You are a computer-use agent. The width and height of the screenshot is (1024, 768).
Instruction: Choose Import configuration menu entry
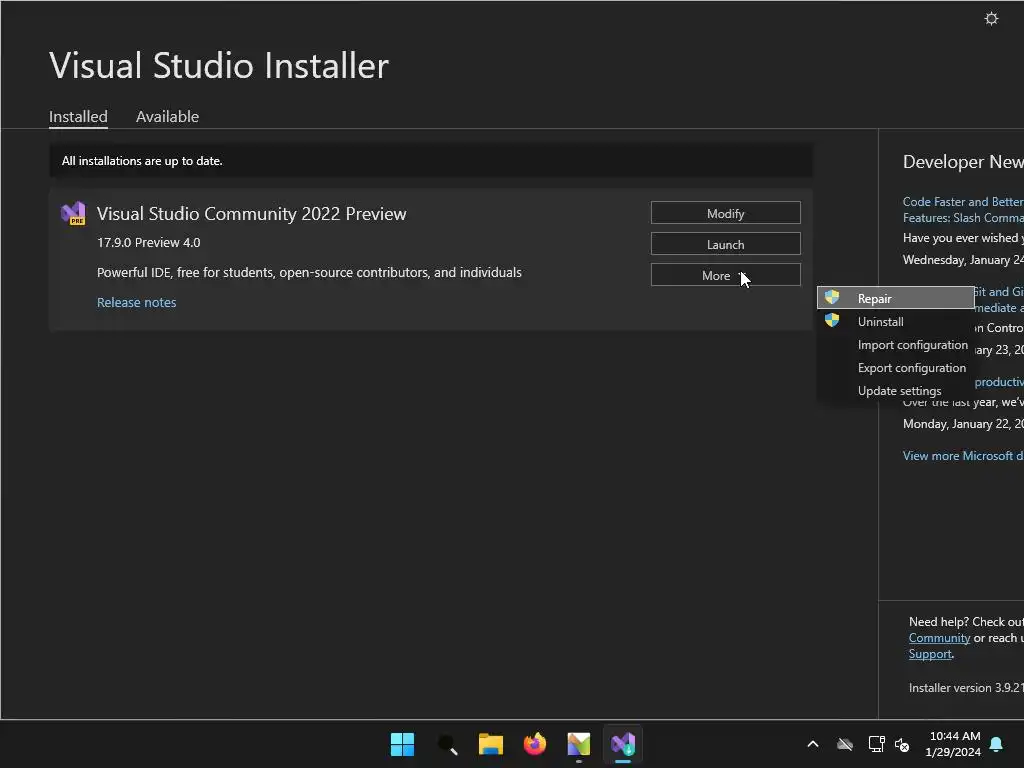(x=895, y=345)
